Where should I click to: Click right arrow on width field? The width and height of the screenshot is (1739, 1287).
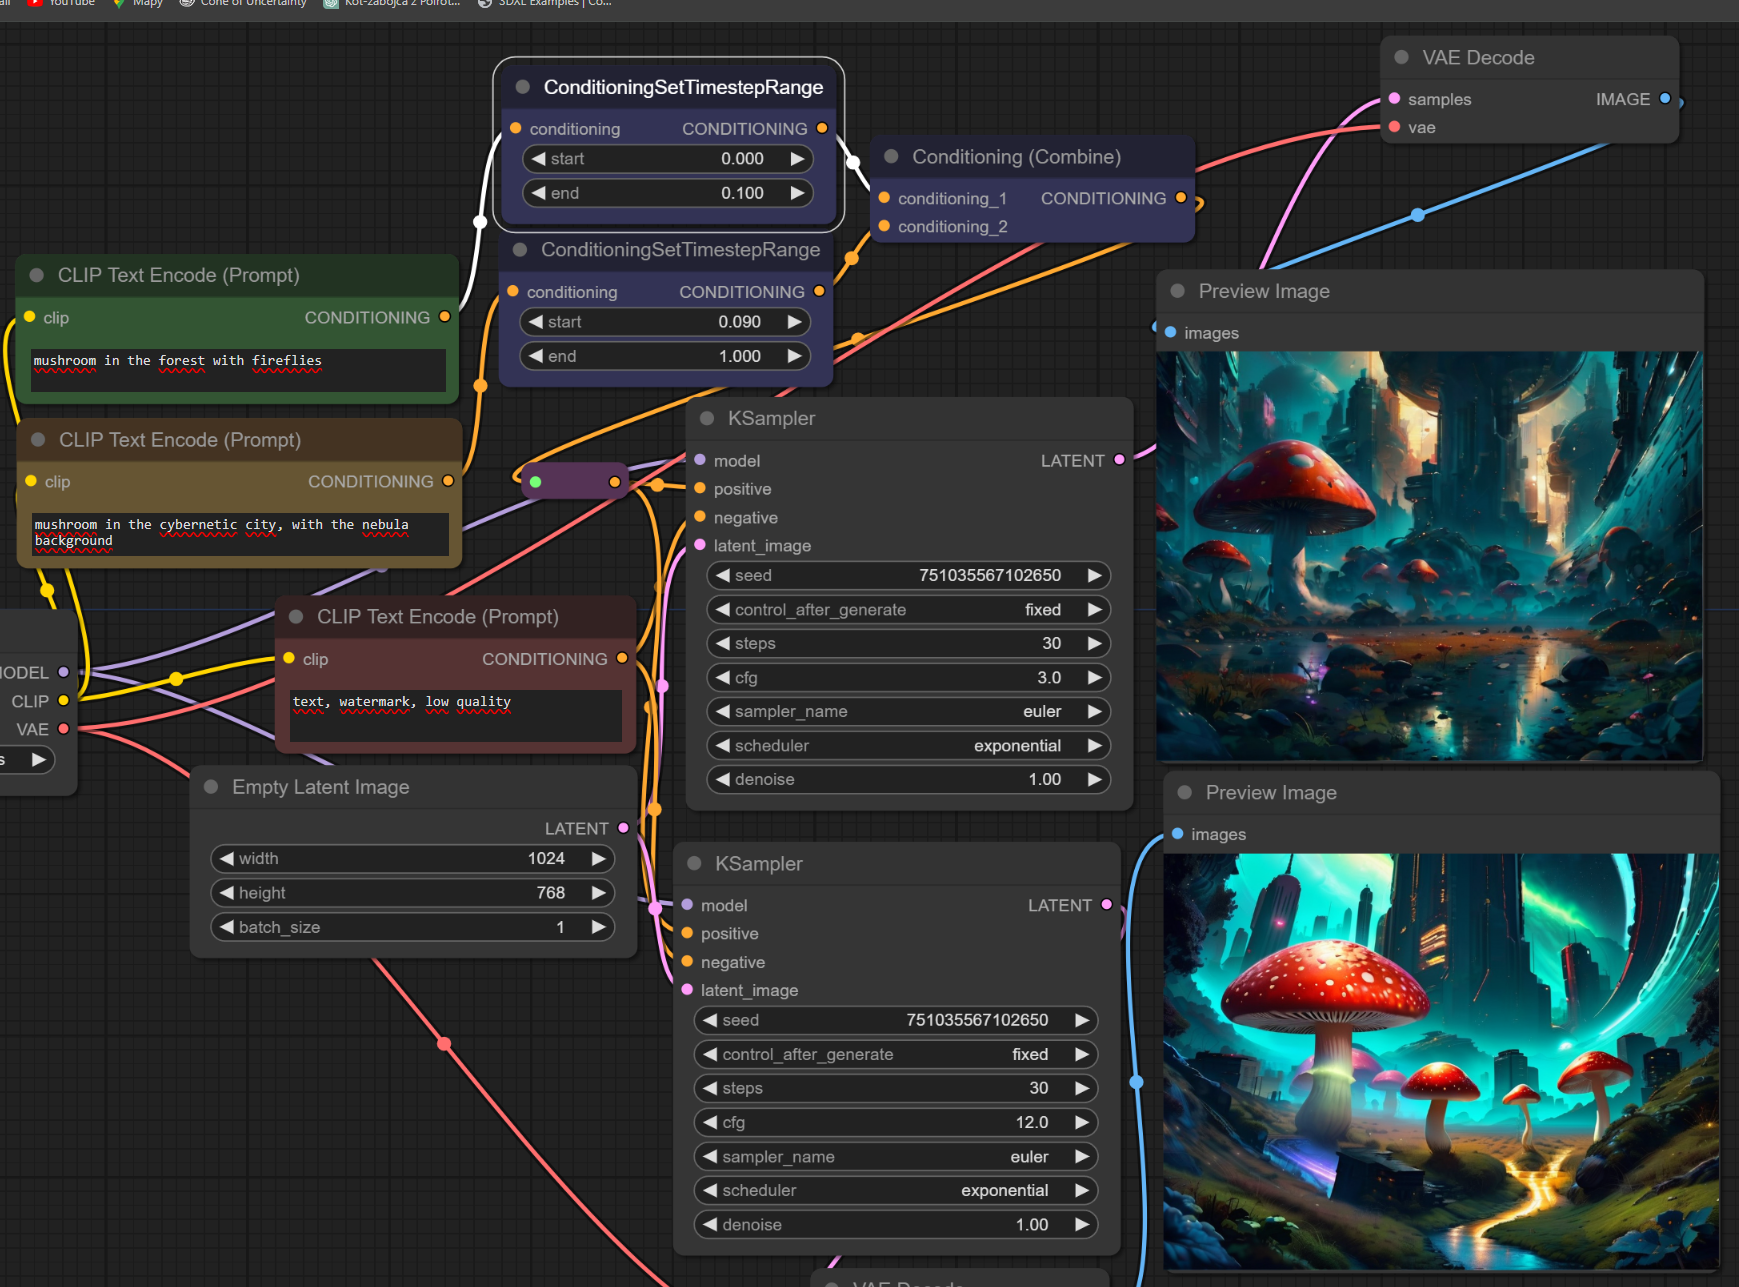click(x=598, y=859)
